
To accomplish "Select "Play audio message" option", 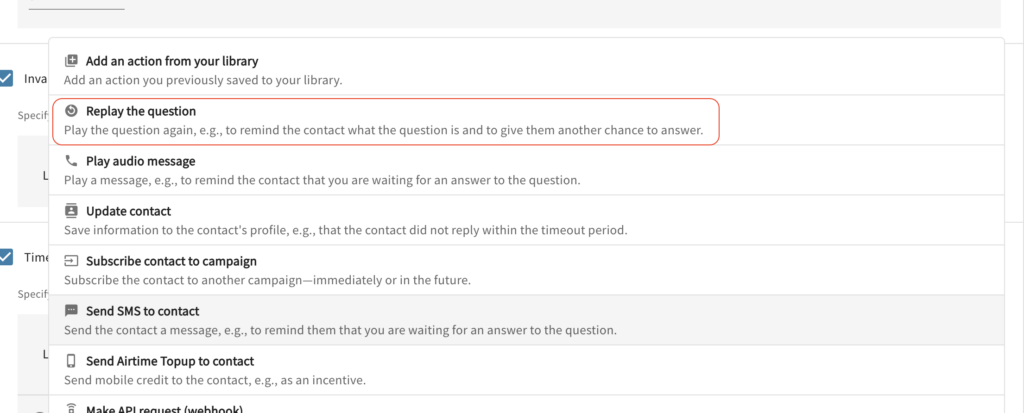I will [x=140, y=161].
